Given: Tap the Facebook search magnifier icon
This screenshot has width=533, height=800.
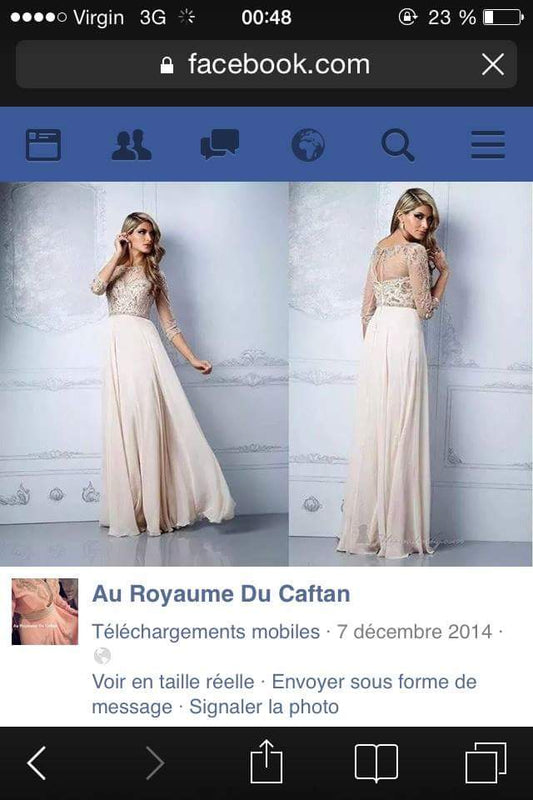Looking at the screenshot, I should 398,145.
